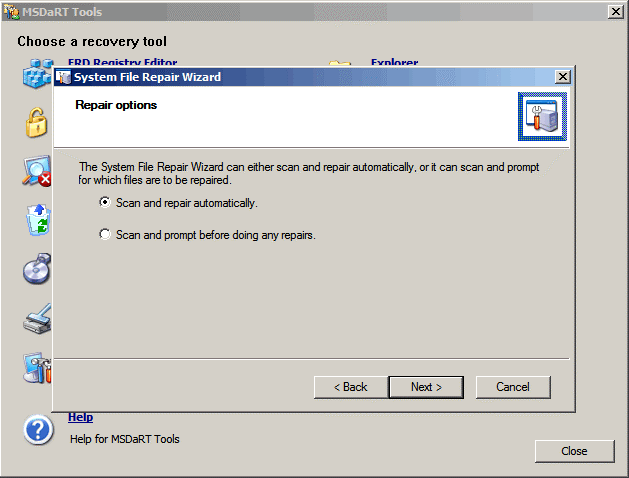Viewport: 629px width, 478px height.
Task: Launch Locksmith padlock icon
Action: pos(37,122)
